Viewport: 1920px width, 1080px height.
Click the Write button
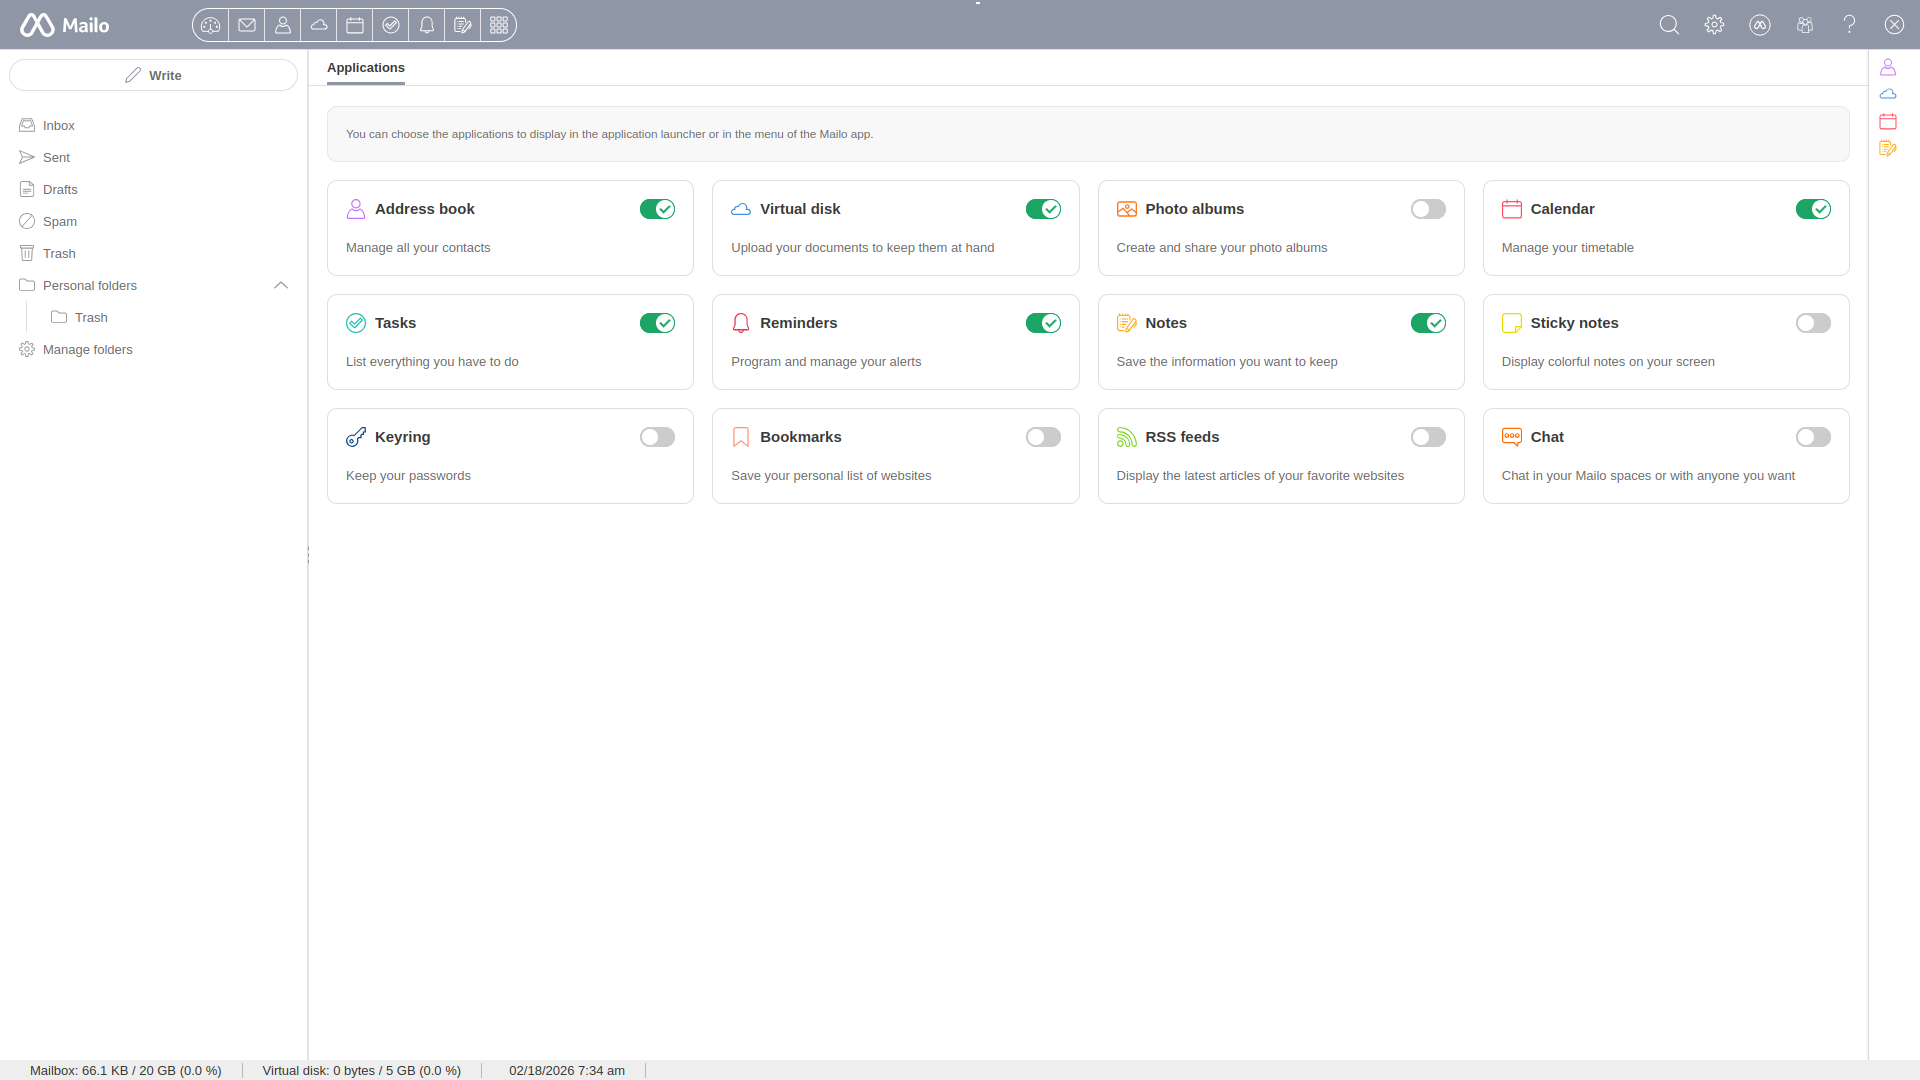click(153, 75)
